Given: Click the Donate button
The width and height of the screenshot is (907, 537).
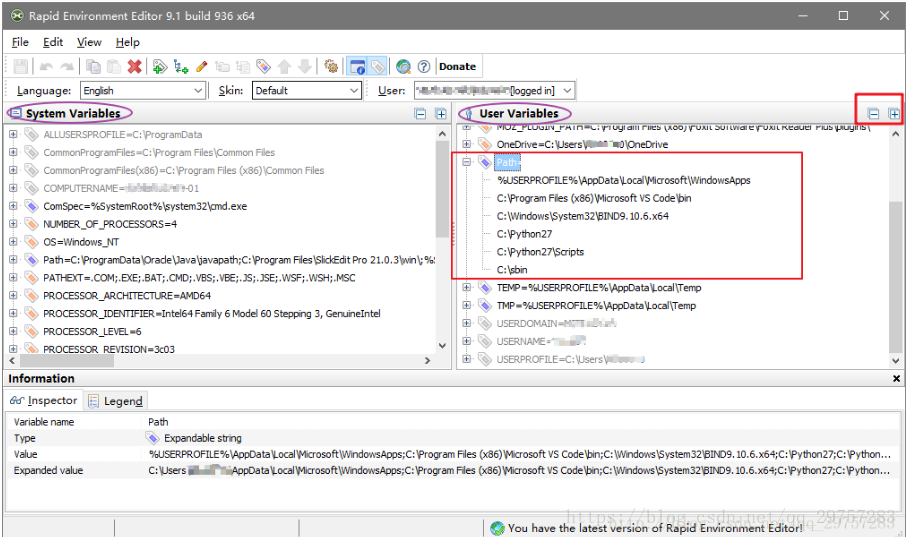Looking at the screenshot, I should [458, 67].
